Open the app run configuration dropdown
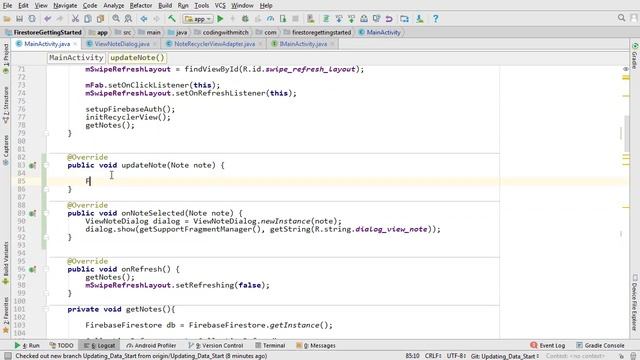 [x=198, y=19]
